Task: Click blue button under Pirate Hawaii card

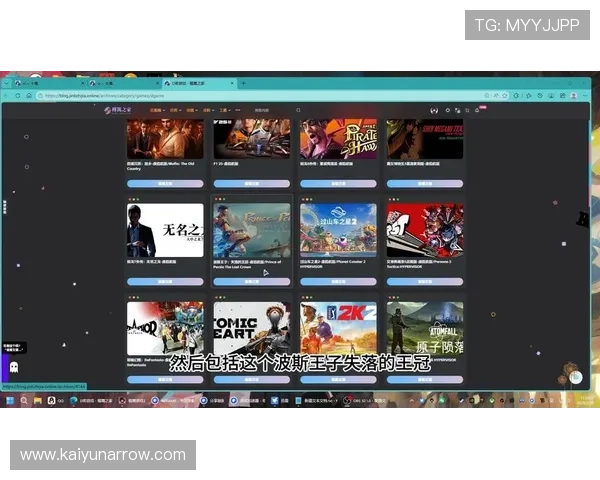Action: tap(338, 184)
